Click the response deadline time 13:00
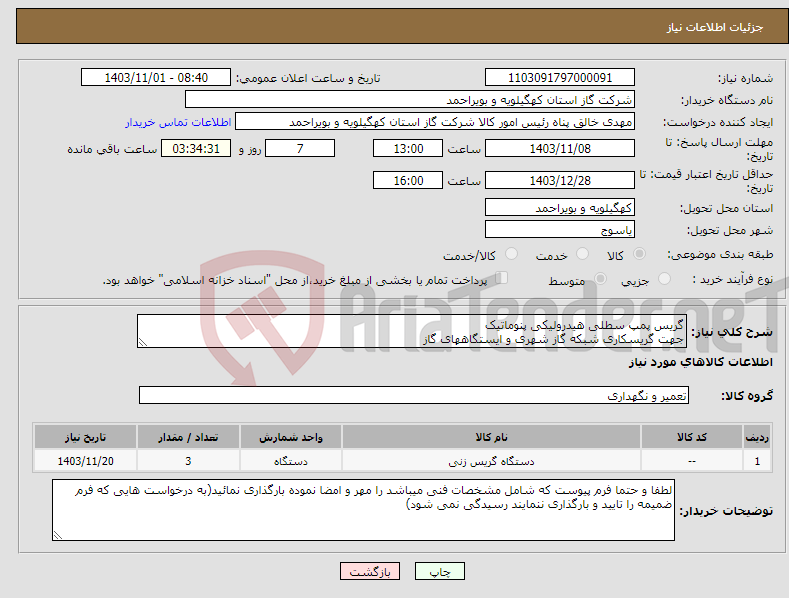 point(408,148)
